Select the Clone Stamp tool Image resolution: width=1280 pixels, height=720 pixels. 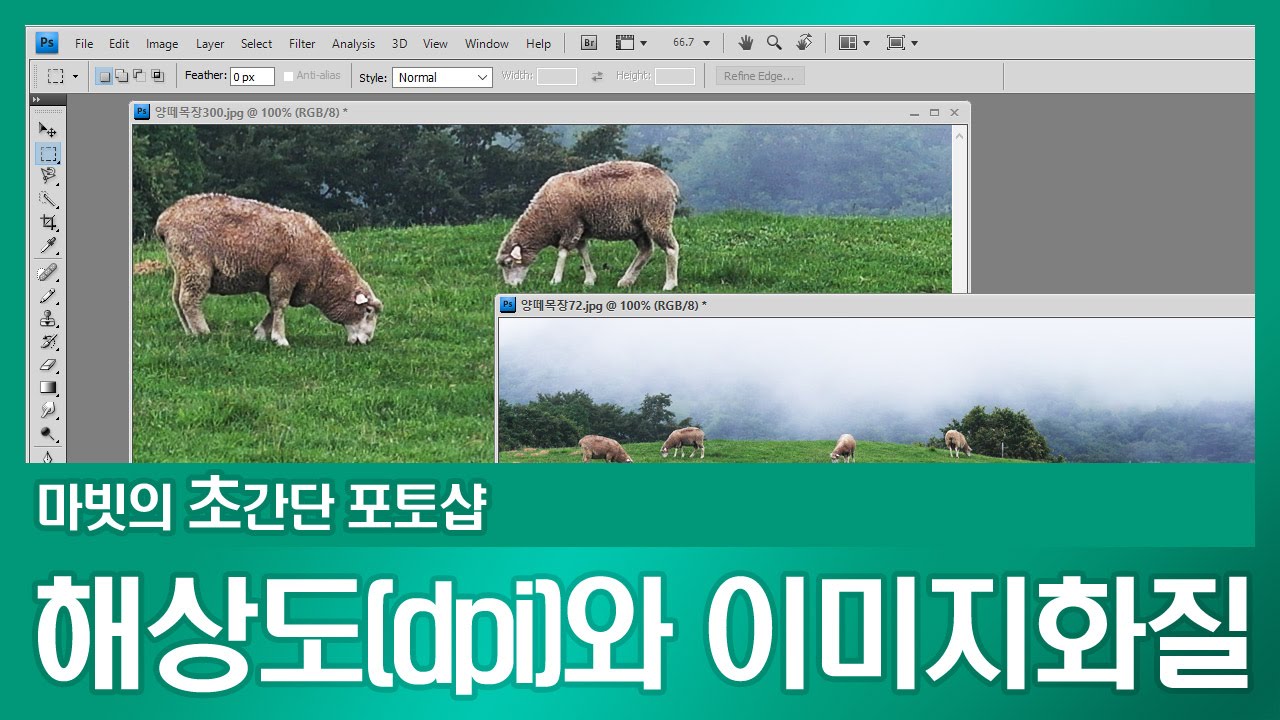(48, 319)
